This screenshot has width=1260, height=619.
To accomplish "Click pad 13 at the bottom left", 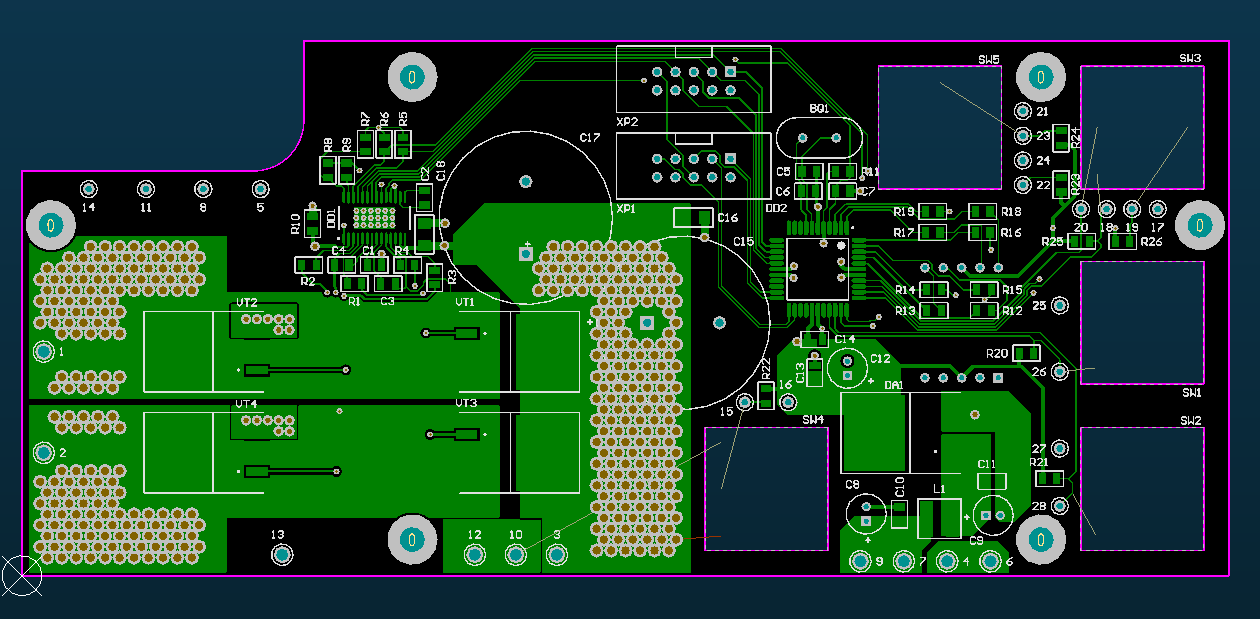I will [x=281, y=554].
